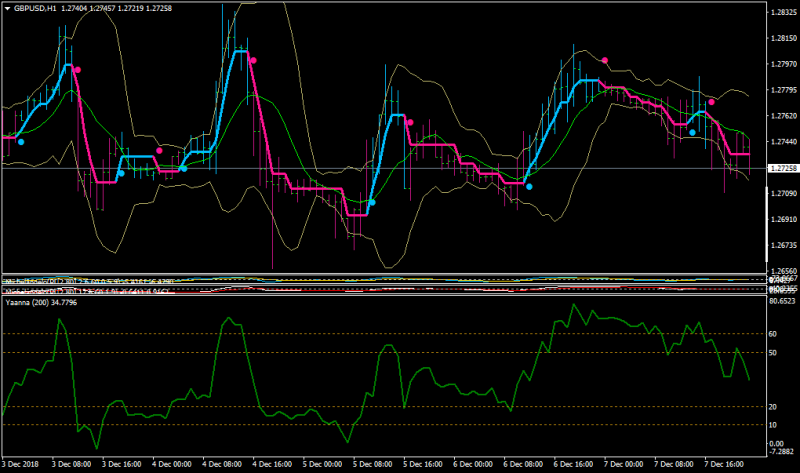Screen dimensions: 800x473
Task: Click the cyan buy dot at 3 Dec 16:00
Action: click(x=121, y=173)
